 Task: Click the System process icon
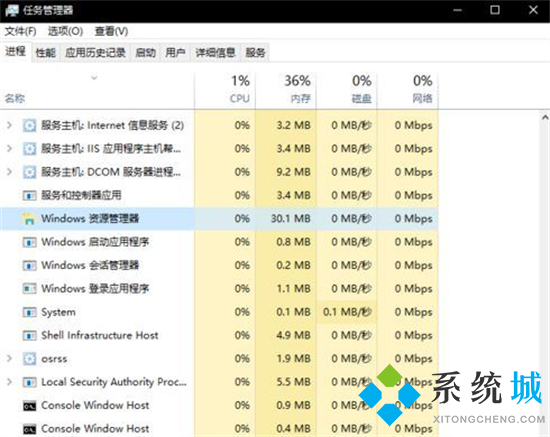pos(29,312)
